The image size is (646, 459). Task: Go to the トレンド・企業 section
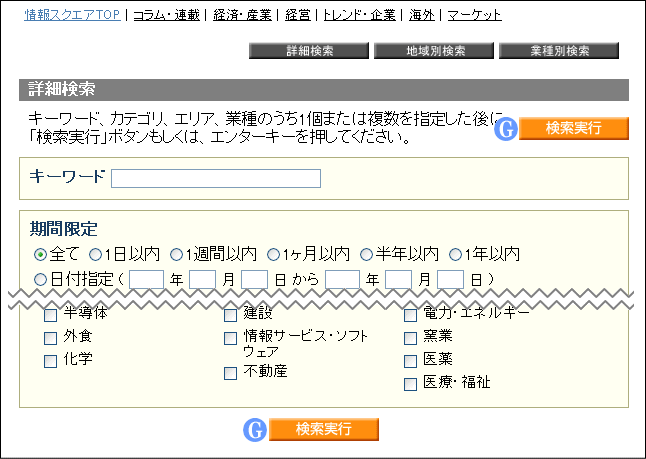pyautogui.click(x=359, y=15)
